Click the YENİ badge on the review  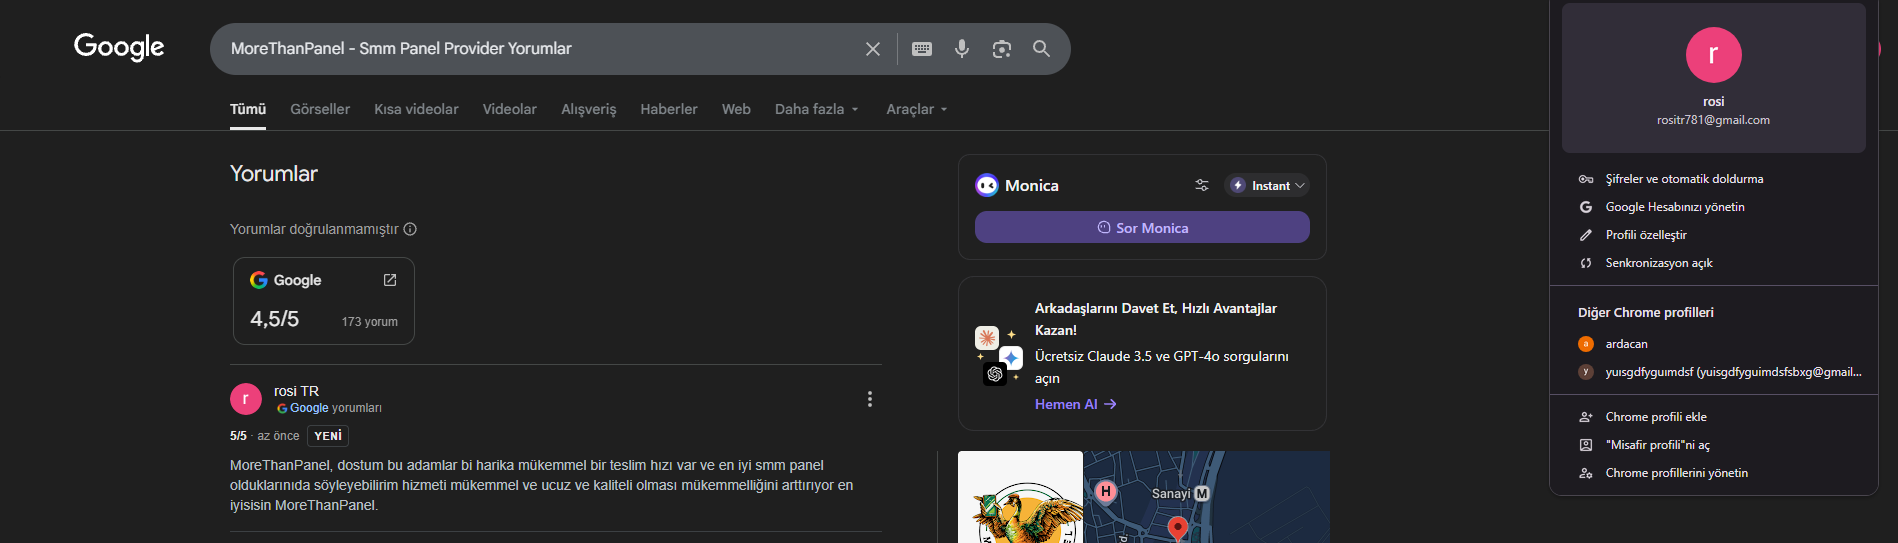[328, 436]
